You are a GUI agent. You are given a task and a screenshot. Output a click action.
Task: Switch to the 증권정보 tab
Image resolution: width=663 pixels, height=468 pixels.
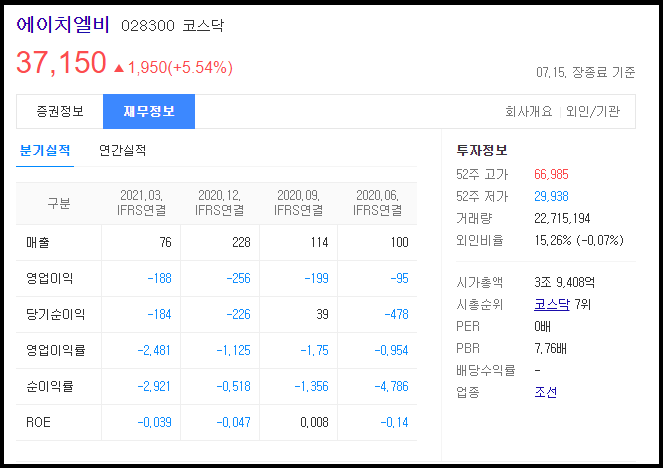pyautogui.click(x=60, y=112)
